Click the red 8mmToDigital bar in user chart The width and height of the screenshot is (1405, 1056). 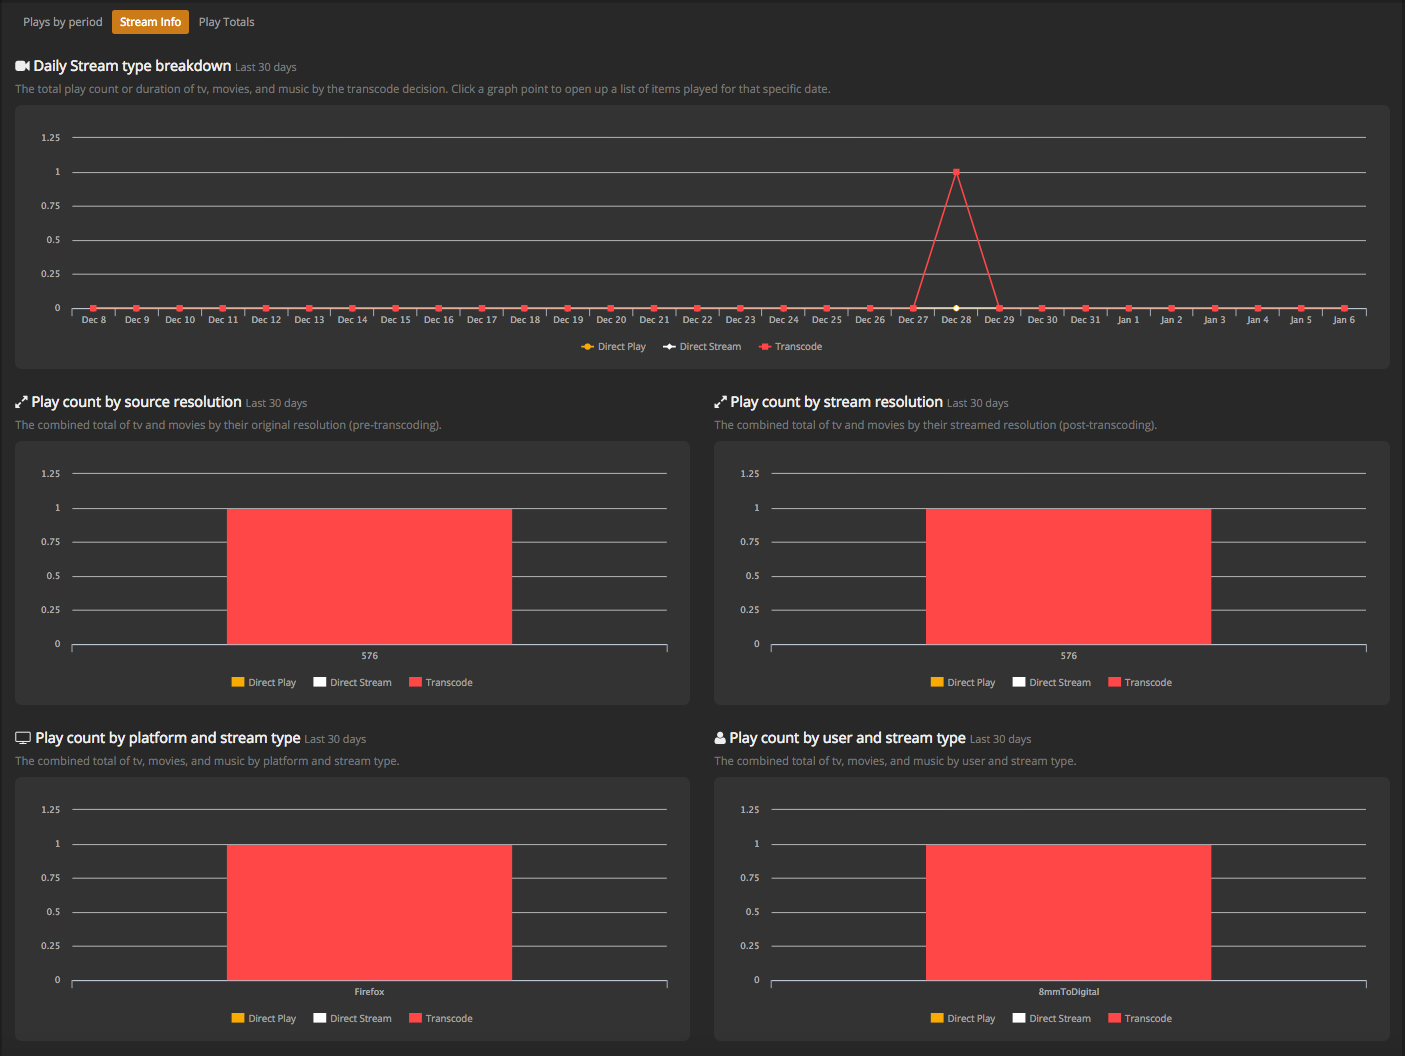pyautogui.click(x=1068, y=912)
